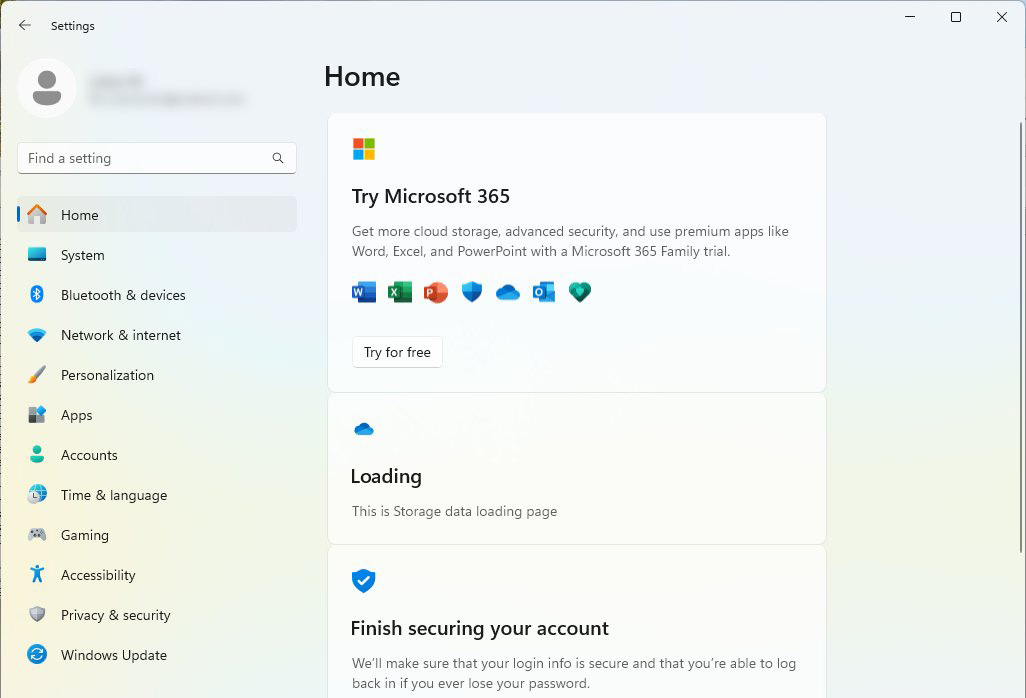The width and height of the screenshot is (1026, 698).
Task: Click the Loading card heading
Action: [386, 476]
